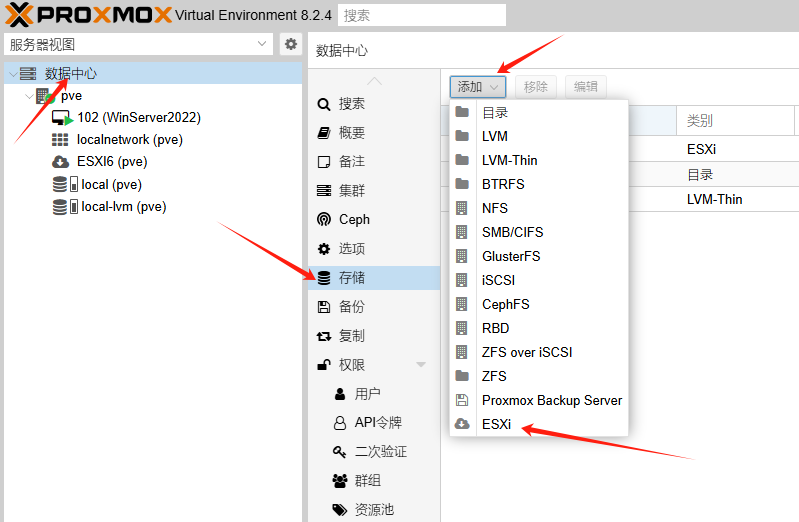799x522 pixels.
Task: Click the gear icon beside server view selector
Action: [291, 44]
